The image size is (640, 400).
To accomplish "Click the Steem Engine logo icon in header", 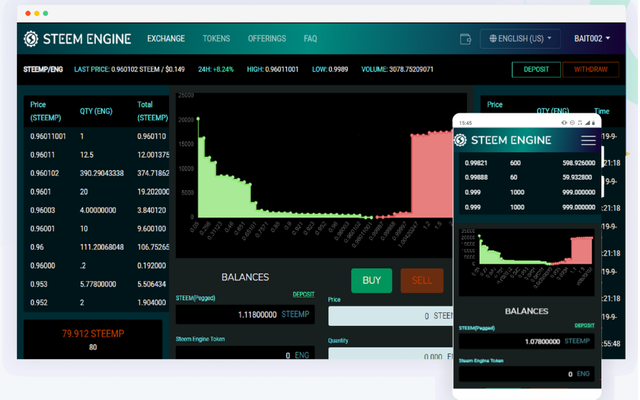I will click(31, 39).
